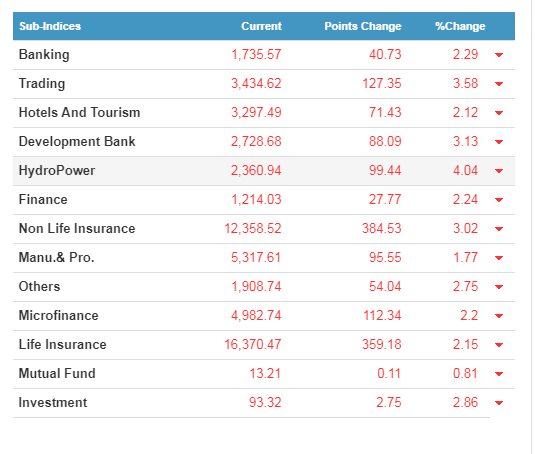Click the red down arrow in Banking row

(499, 55)
